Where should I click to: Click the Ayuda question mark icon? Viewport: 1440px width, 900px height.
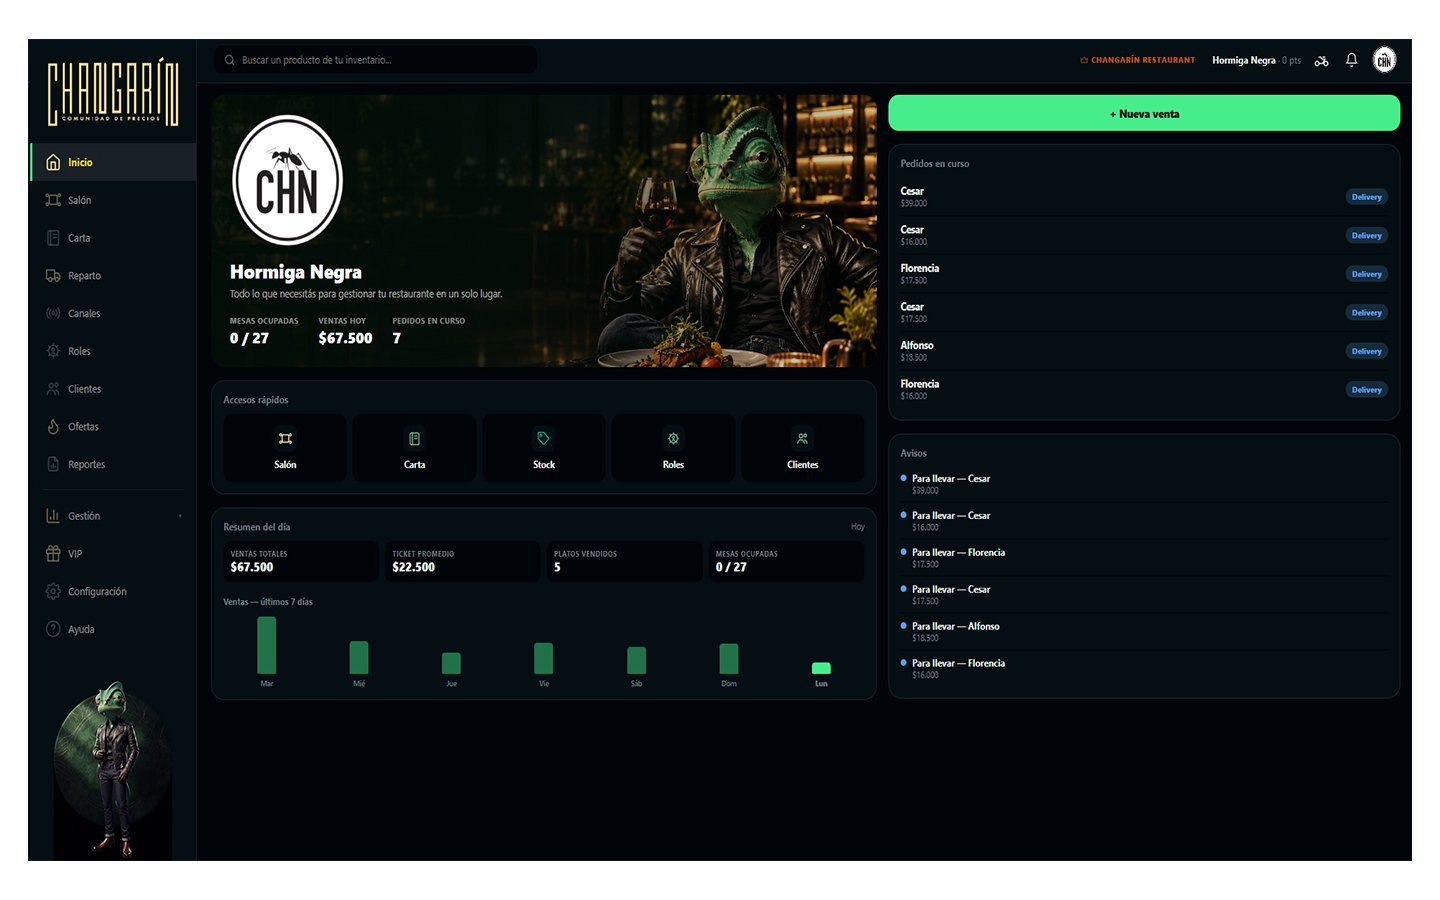[53, 629]
